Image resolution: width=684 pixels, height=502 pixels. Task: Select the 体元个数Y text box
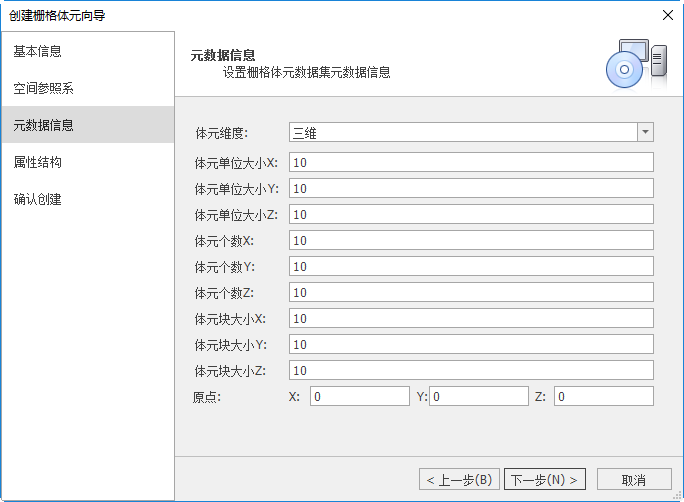[x=470, y=266]
